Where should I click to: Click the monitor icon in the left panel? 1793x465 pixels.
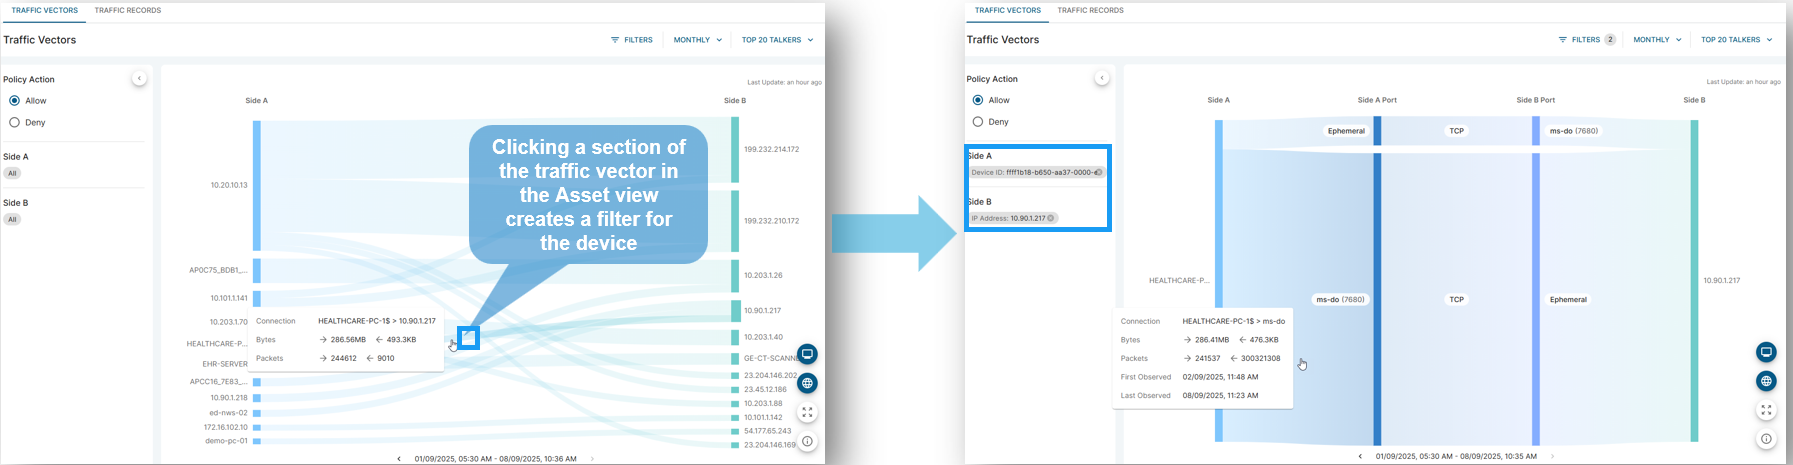pyautogui.click(x=807, y=354)
